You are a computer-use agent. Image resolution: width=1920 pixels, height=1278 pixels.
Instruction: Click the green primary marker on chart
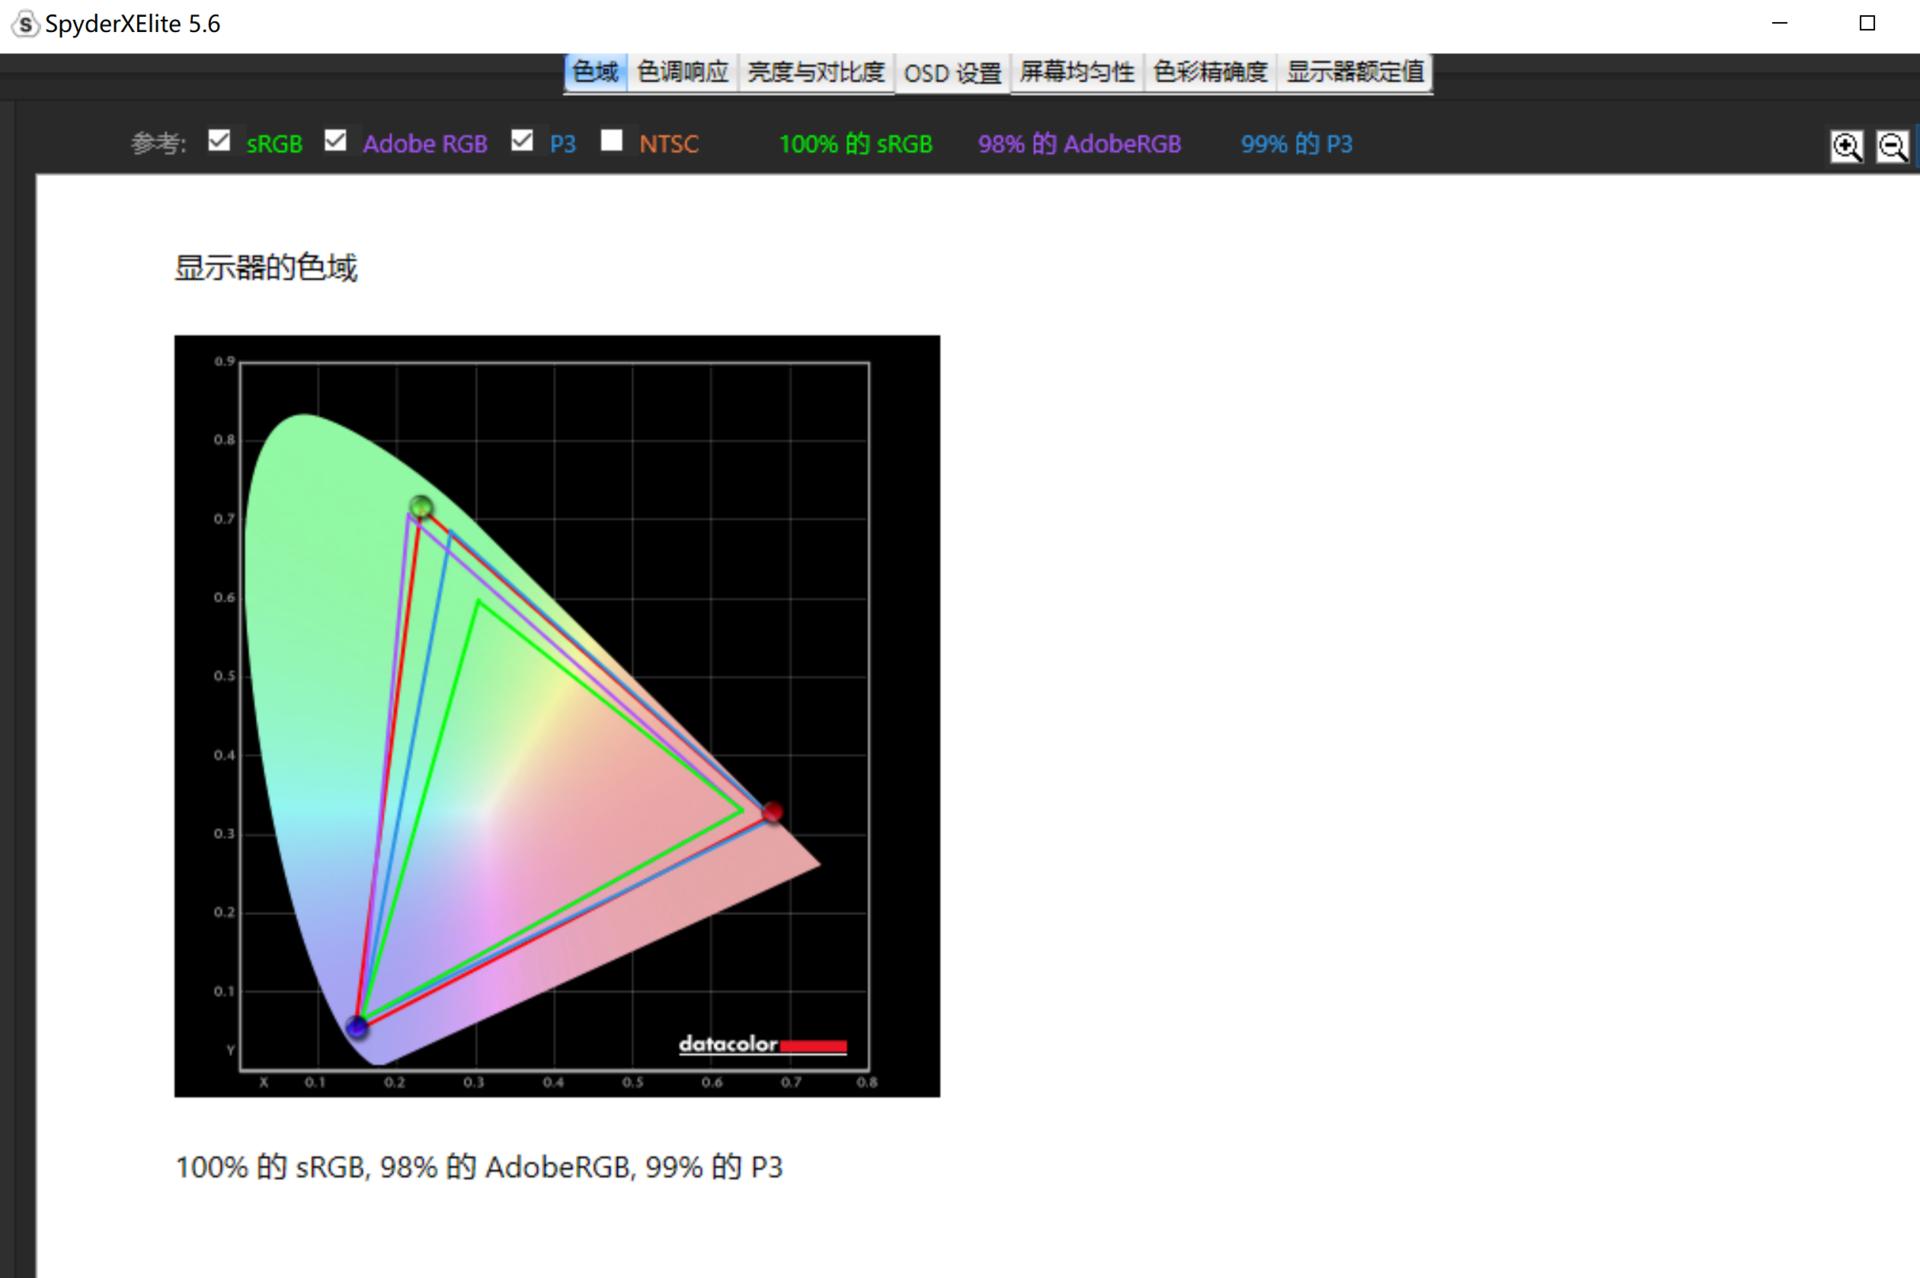pyautogui.click(x=421, y=507)
